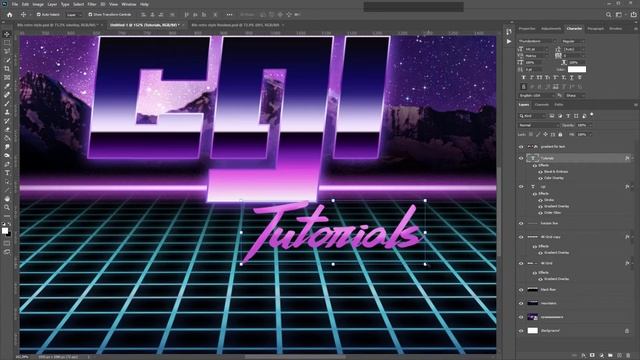Click the Background layer thumbnail

tap(533, 331)
